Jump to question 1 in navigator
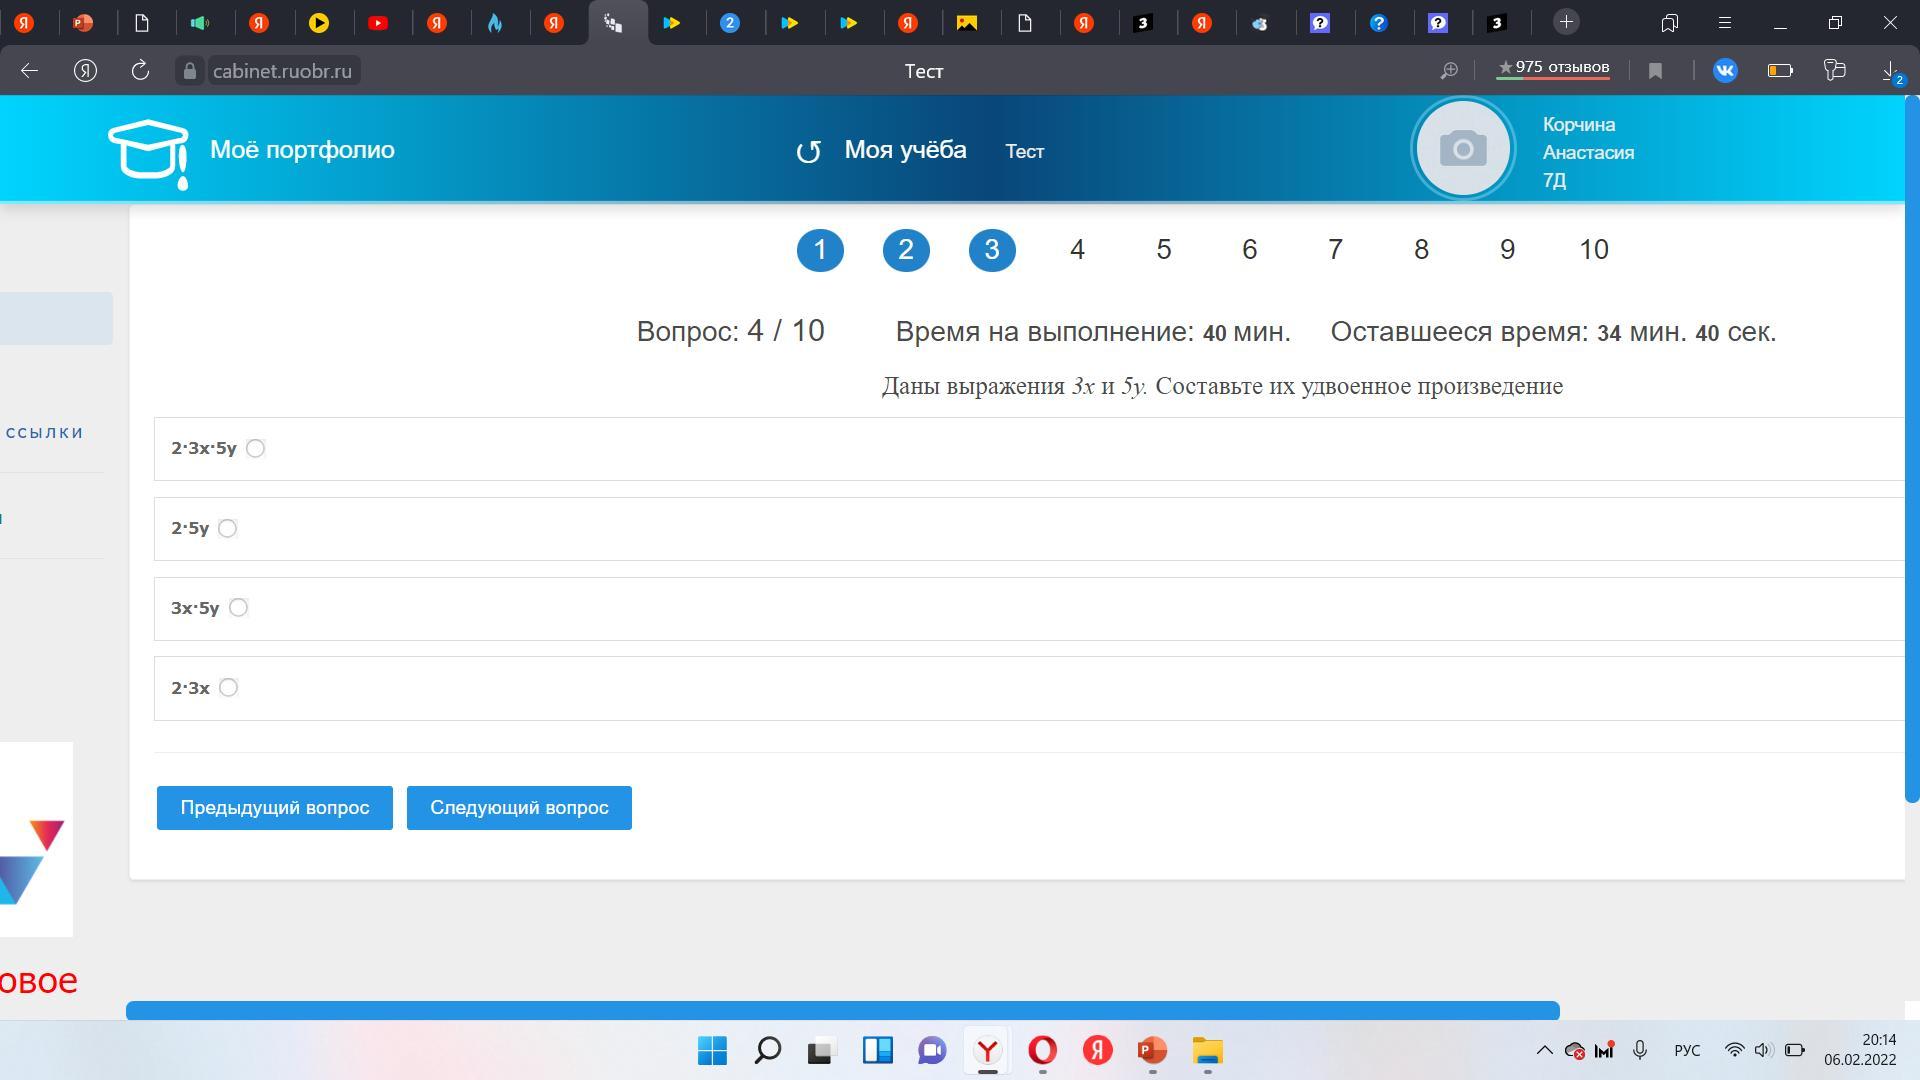The image size is (1920, 1080). tap(820, 250)
